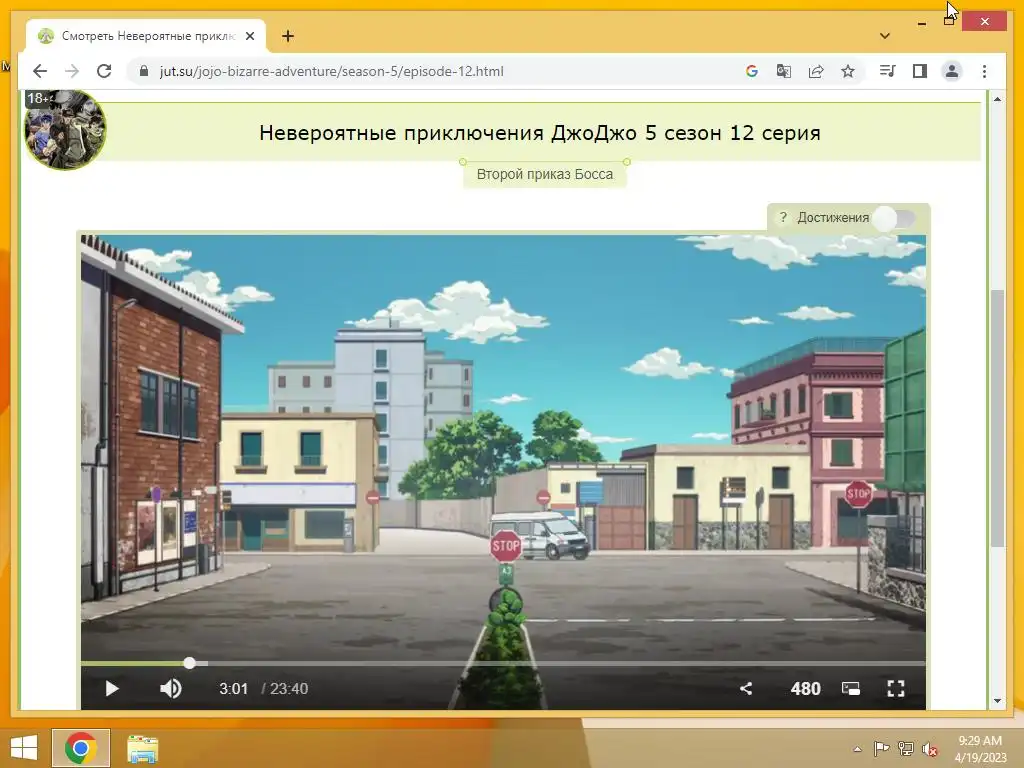Minimize the Chrome window
Viewport: 1024px width, 768px height.
tap(921, 24)
